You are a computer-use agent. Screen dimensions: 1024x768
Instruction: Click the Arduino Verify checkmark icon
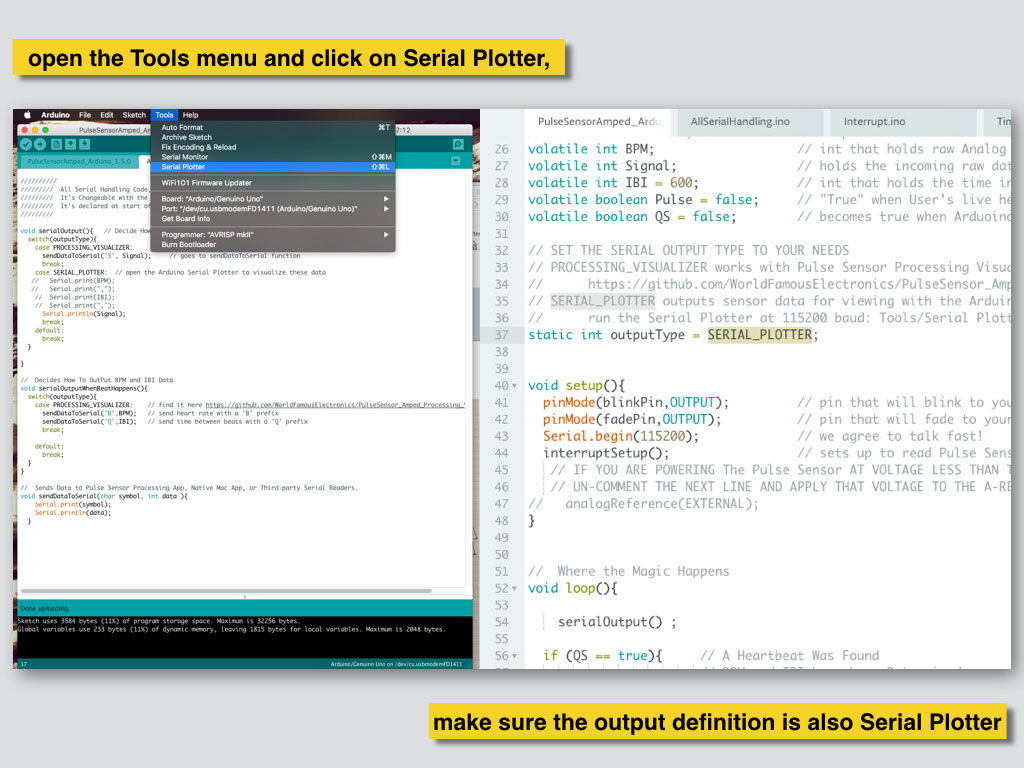point(26,144)
